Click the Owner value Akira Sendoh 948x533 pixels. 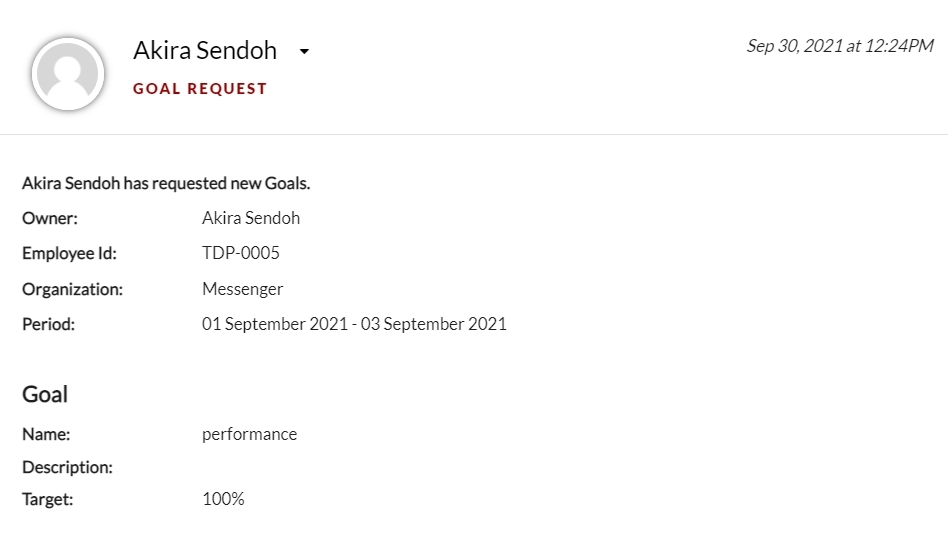pos(251,218)
